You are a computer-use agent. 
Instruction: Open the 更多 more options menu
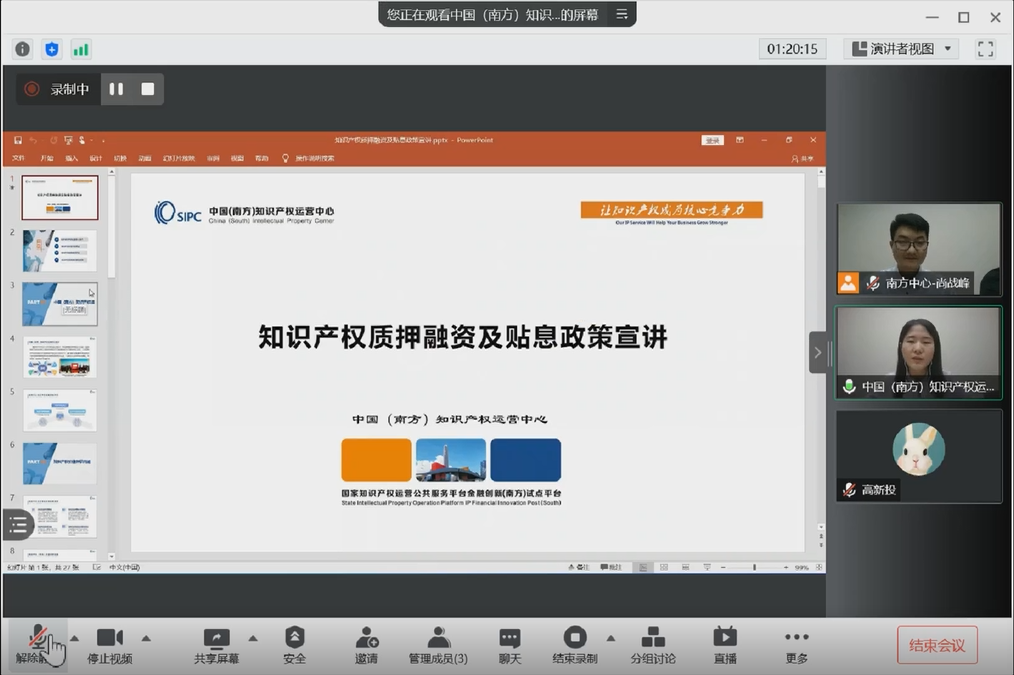click(x=797, y=645)
